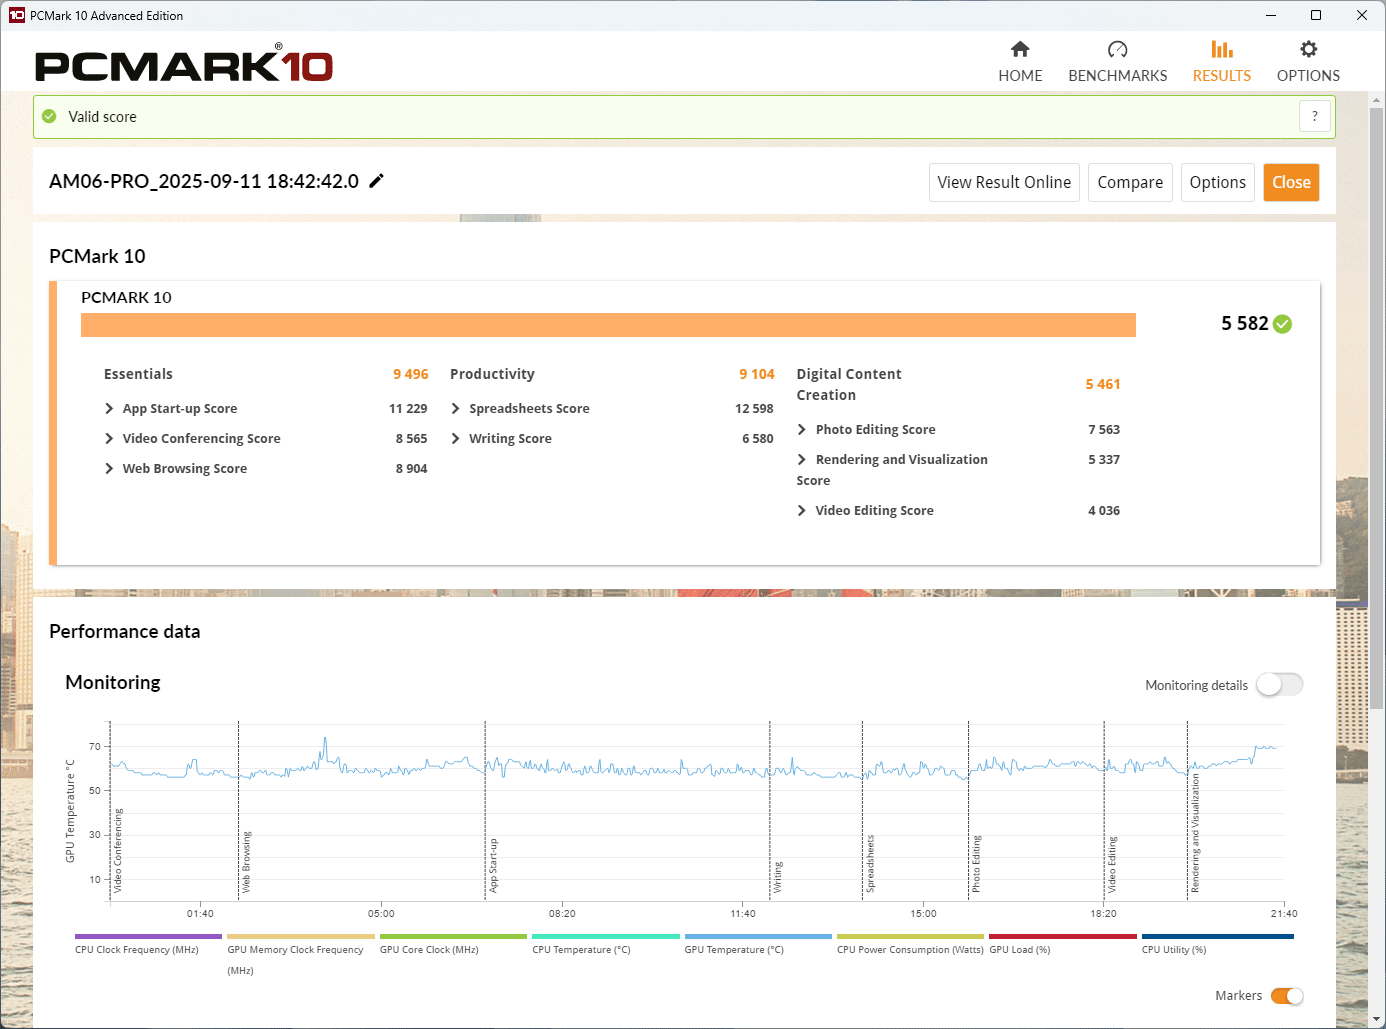Open Options via the gear icon

(1308, 50)
